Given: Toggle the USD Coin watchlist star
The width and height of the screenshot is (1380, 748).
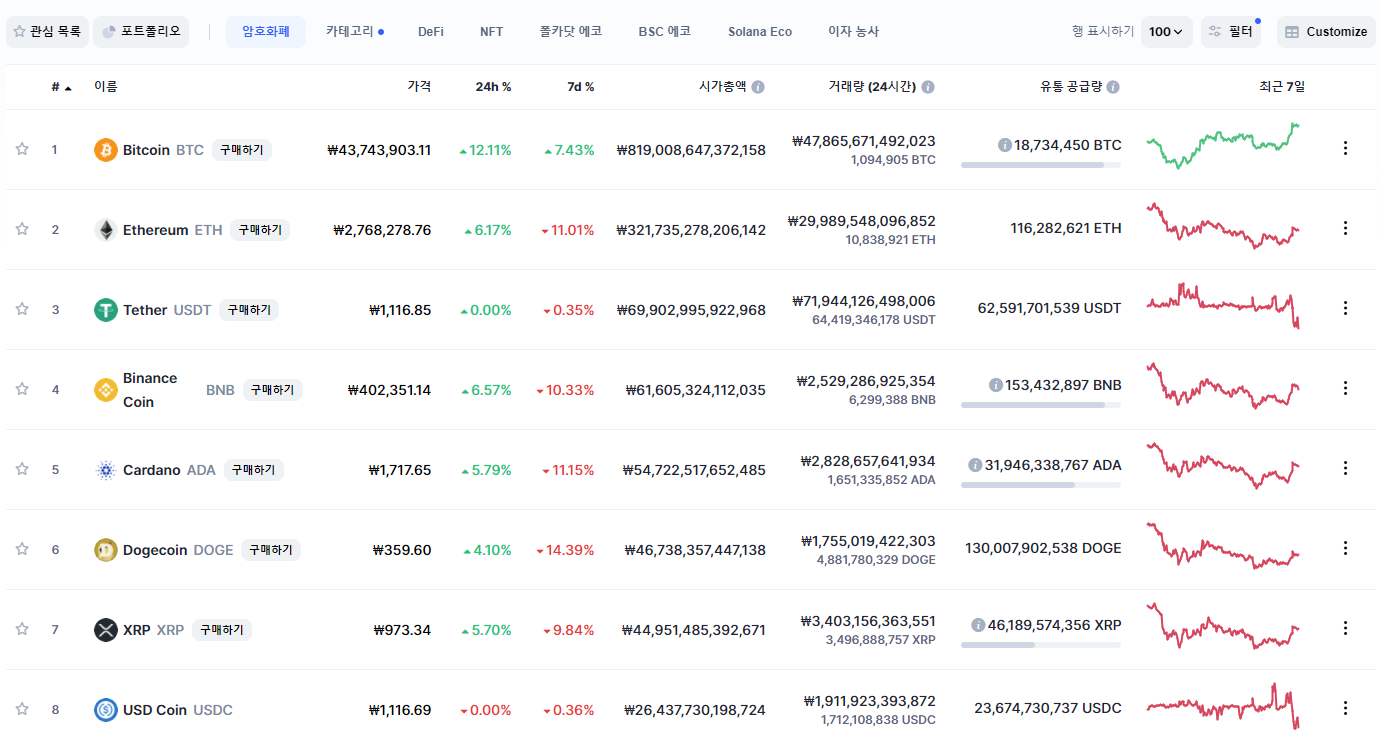Looking at the screenshot, I should click(x=22, y=709).
